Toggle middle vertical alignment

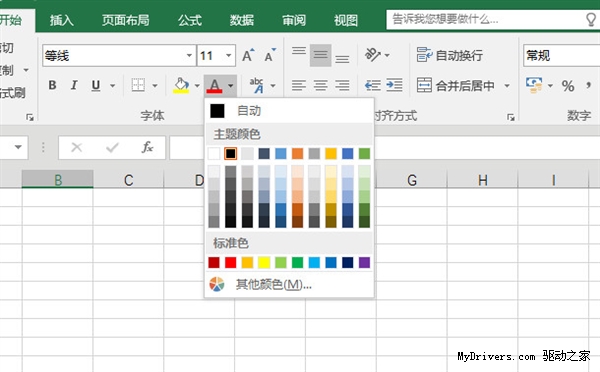(x=320, y=55)
